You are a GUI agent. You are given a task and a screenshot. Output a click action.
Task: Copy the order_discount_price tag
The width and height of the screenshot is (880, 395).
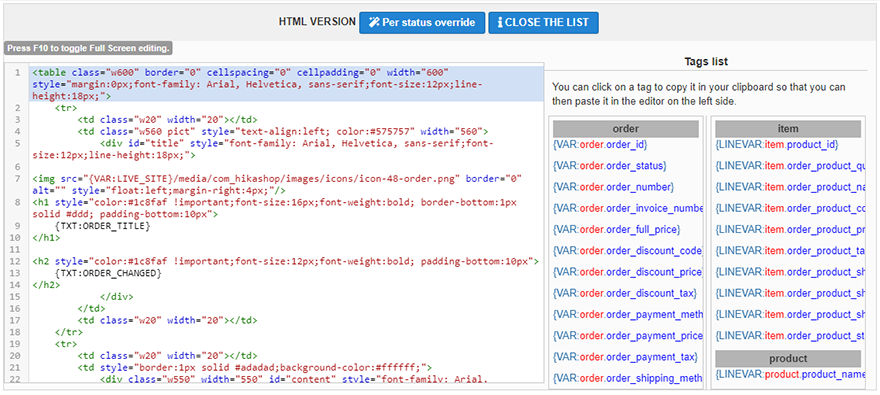click(x=627, y=272)
